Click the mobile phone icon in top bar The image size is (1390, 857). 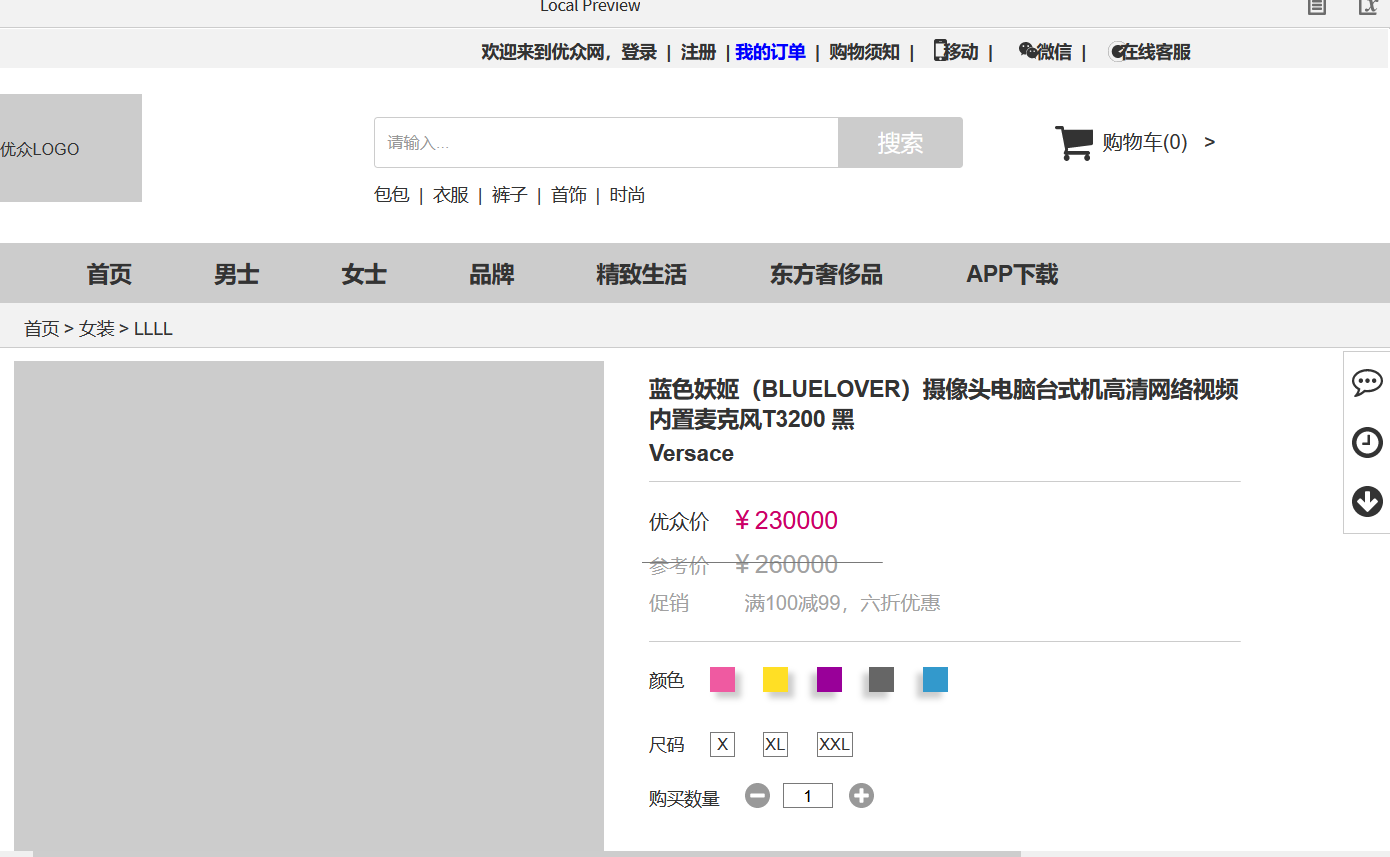[940, 50]
